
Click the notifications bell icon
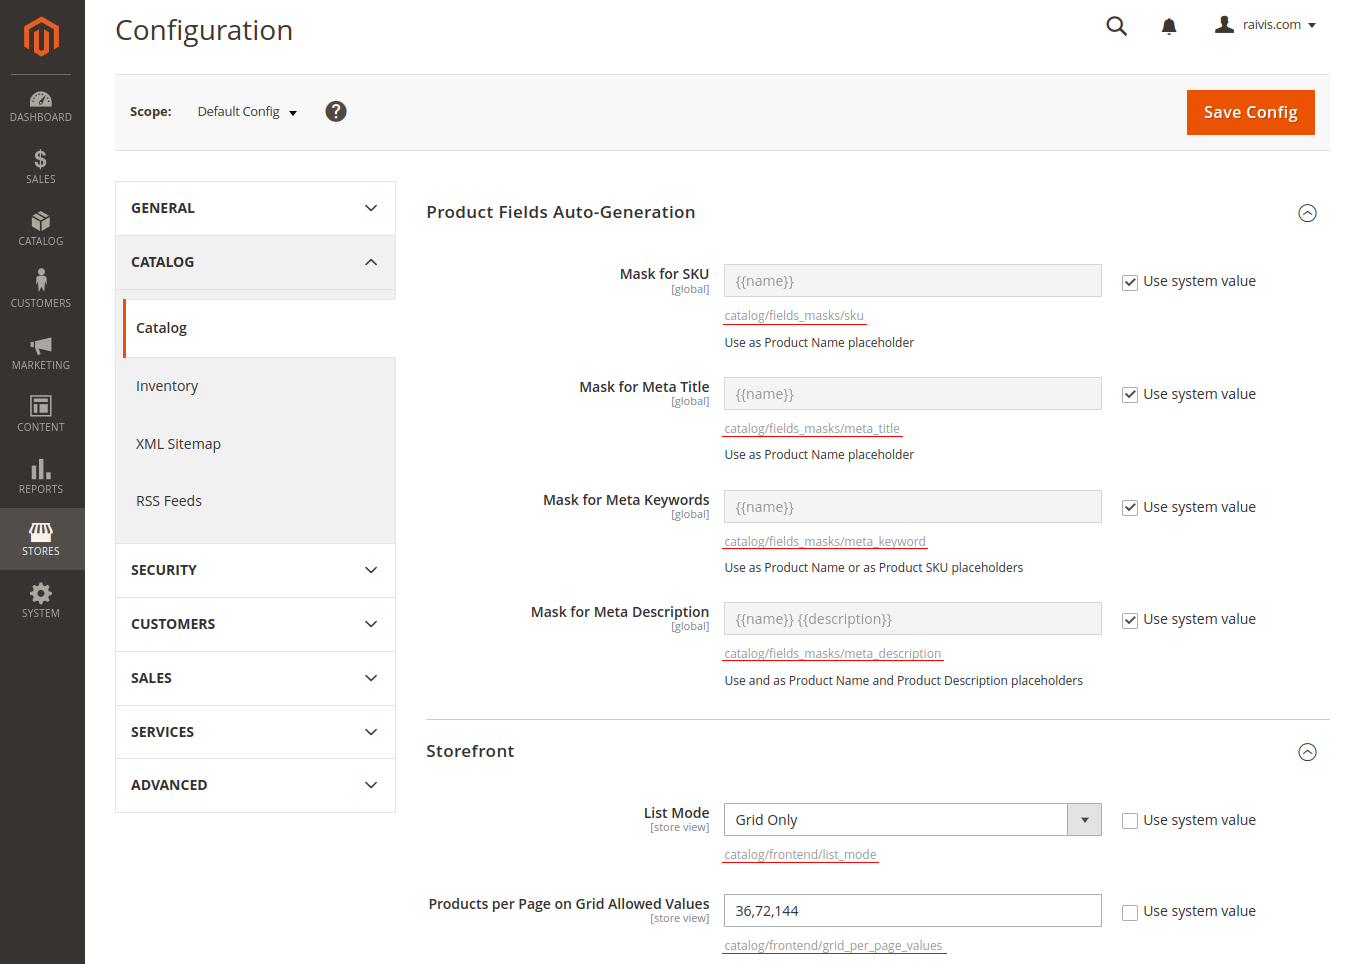tap(1168, 26)
